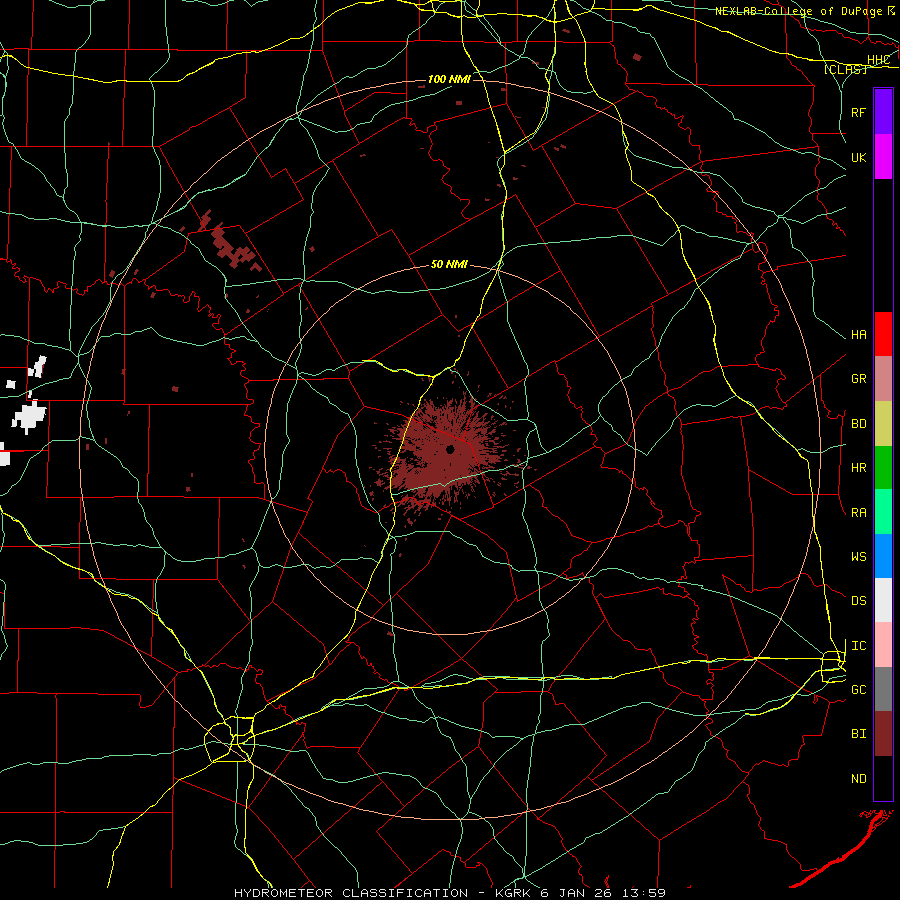Click the RA legend label
This screenshot has height=900, width=900.
click(x=859, y=513)
